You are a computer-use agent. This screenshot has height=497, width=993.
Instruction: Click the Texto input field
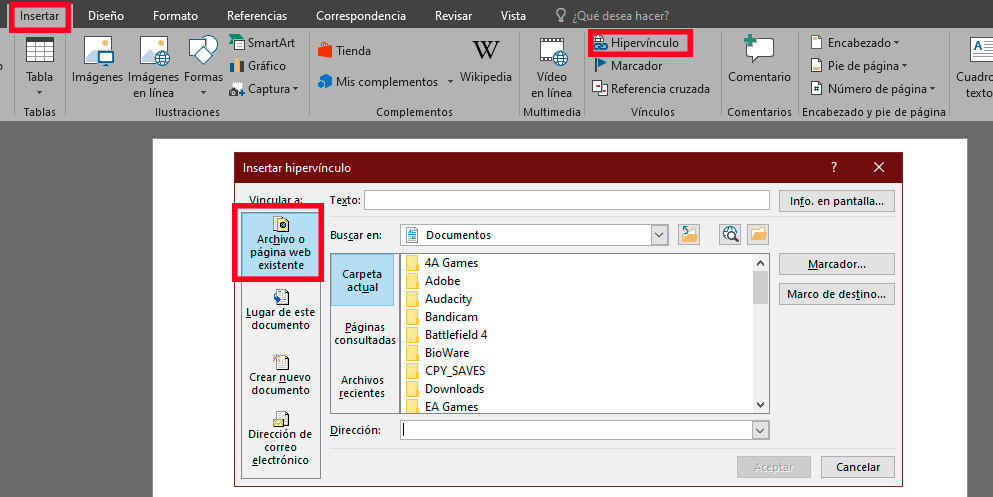coord(566,201)
